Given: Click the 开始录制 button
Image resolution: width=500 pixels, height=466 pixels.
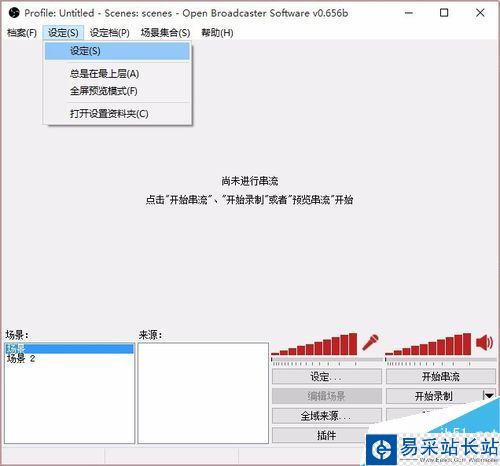Looking at the screenshot, I should click(433, 396).
